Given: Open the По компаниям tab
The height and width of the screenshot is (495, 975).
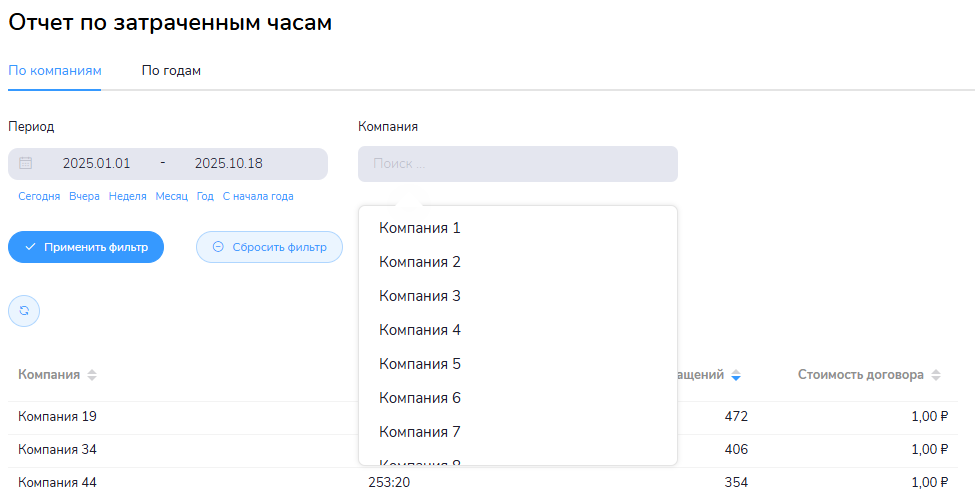Looking at the screenshot, I should coord(54,70).
